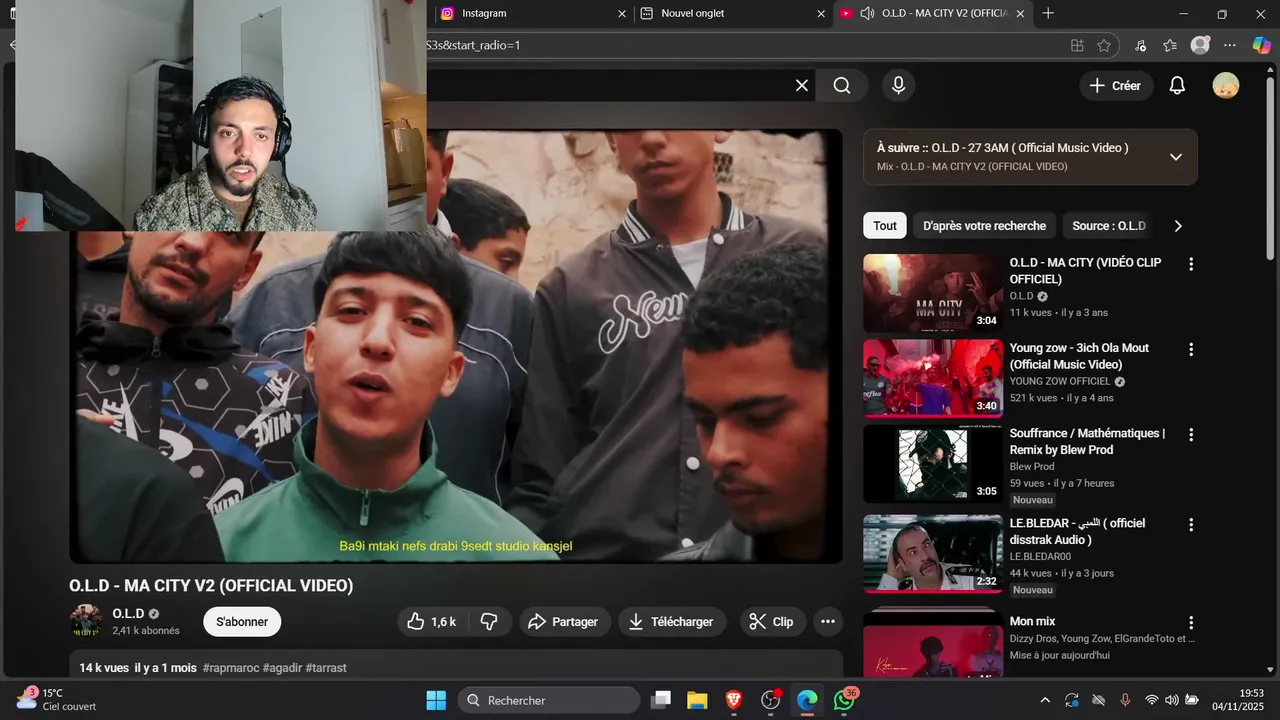The image size is (1280, 720).
Task: Open the Copilot sidebar icon
Action: coord(1261,45)
